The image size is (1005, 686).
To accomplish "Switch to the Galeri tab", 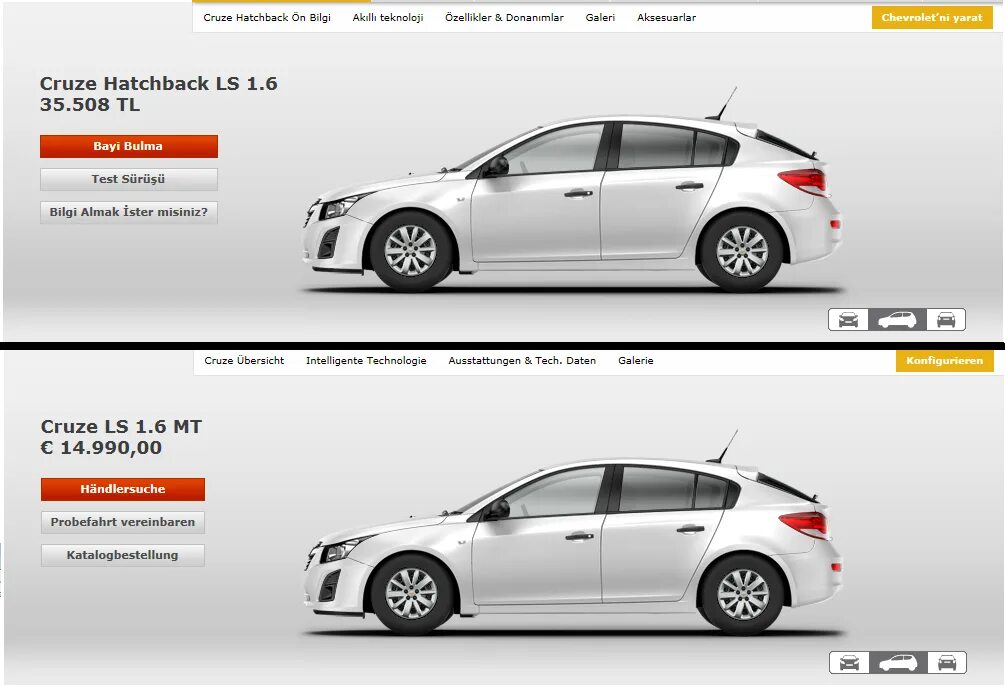I will click(x=600, y=17).
